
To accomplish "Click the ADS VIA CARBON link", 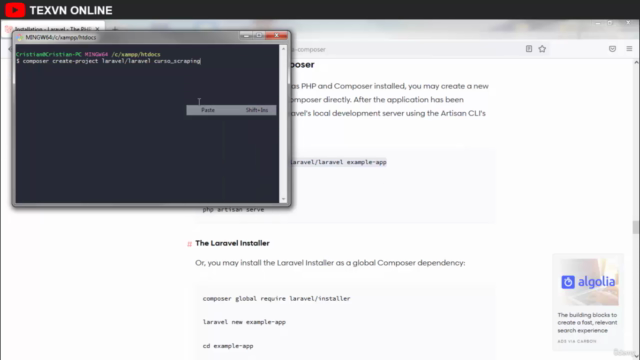I will pyautogui.click(x=577, y=341).
